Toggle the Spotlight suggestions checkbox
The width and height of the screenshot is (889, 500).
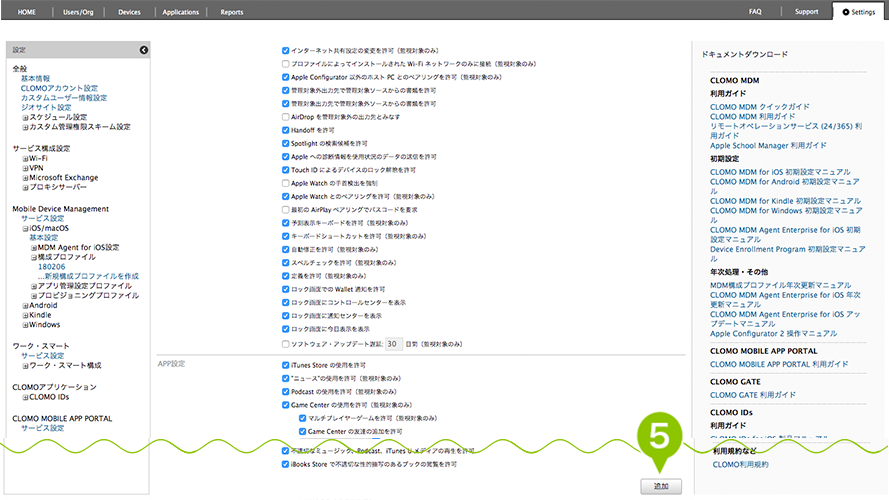click(285, 143)
